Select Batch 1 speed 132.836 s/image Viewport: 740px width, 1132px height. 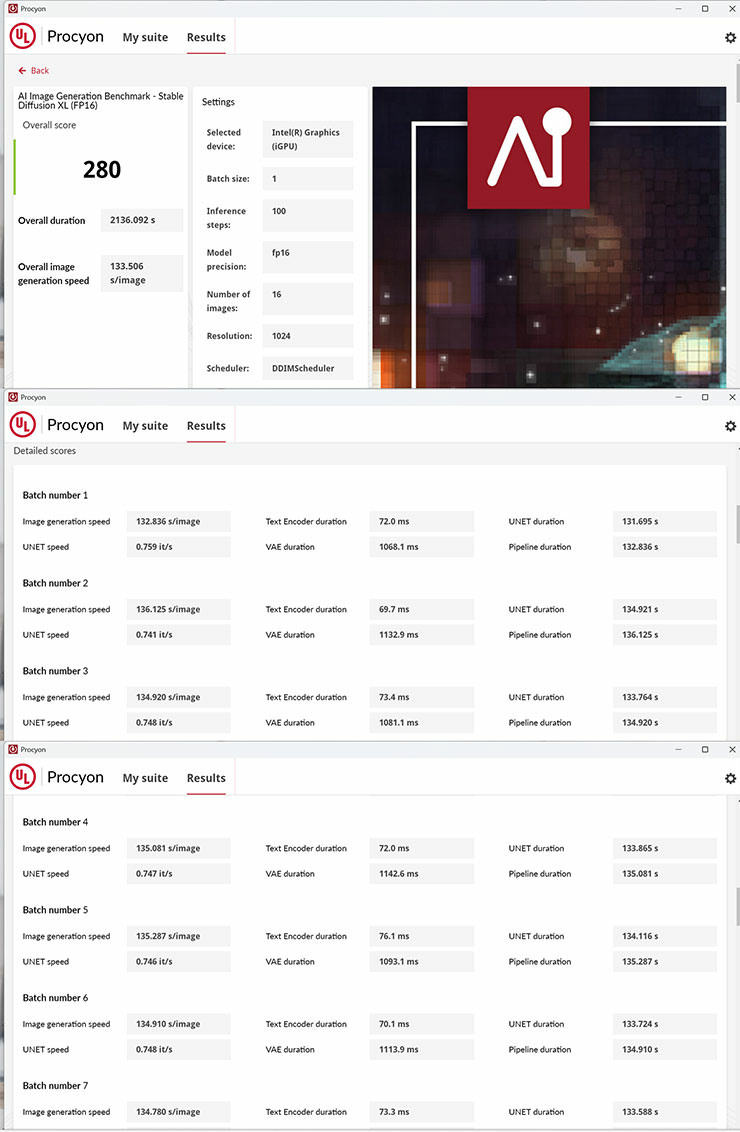pyautogui.click(x=178, y=521)
